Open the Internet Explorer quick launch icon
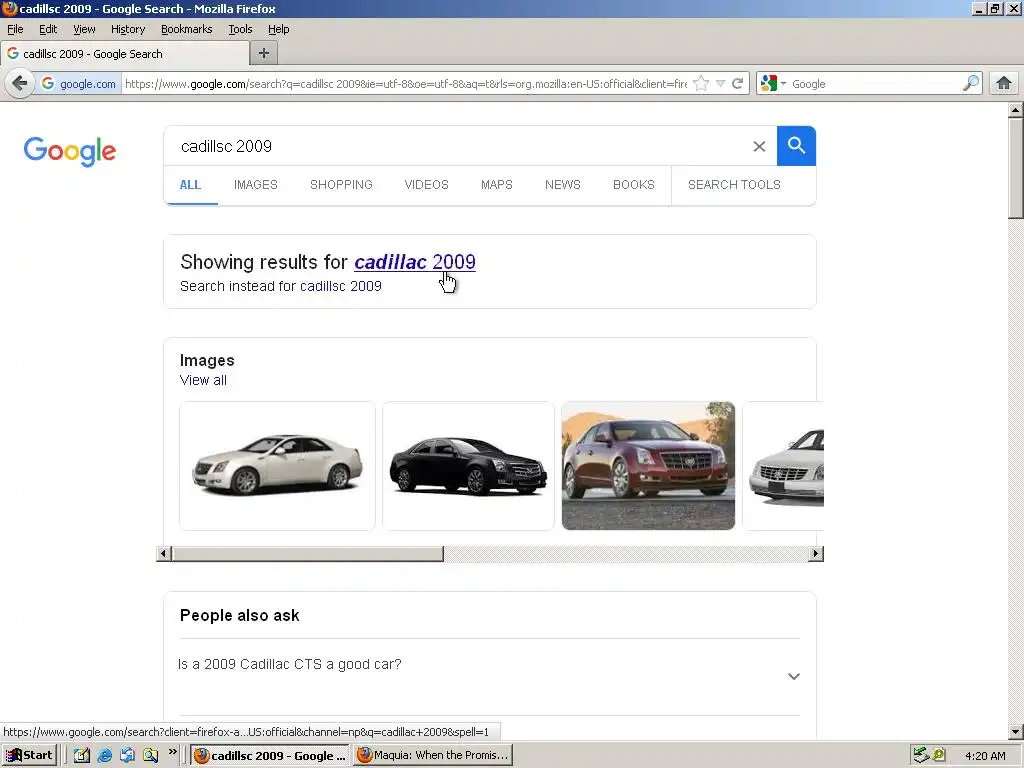 [104, 756]
